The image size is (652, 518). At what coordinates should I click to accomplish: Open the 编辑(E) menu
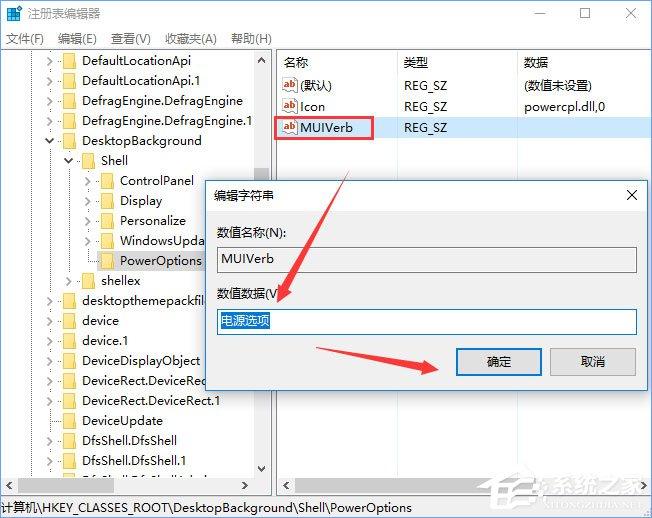pyautogui.click(x=77, y=39)
